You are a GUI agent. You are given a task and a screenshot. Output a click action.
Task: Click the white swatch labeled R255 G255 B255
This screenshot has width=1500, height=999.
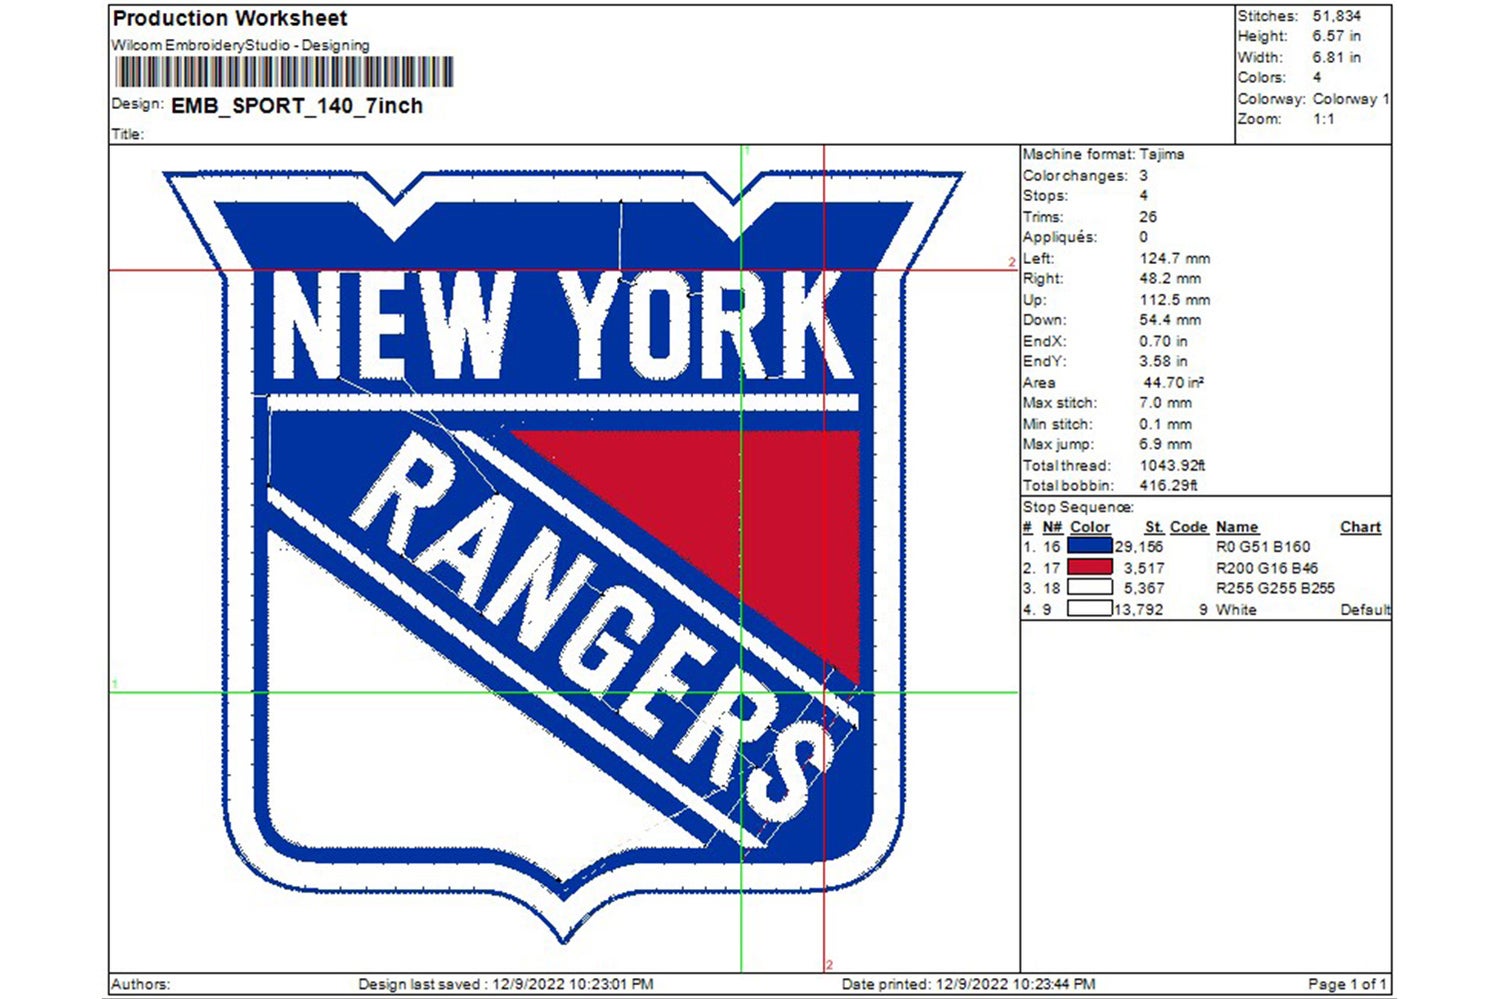[1089, 588]
